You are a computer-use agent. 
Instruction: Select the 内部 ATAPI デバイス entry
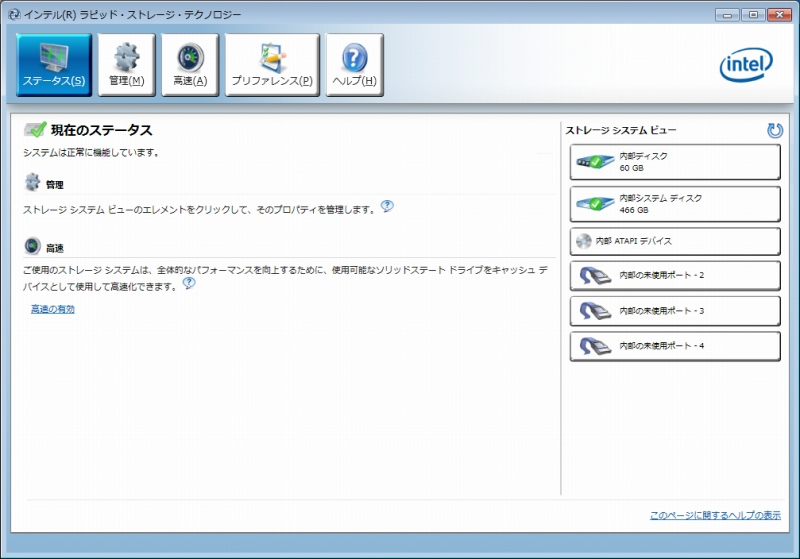(675, 241)
